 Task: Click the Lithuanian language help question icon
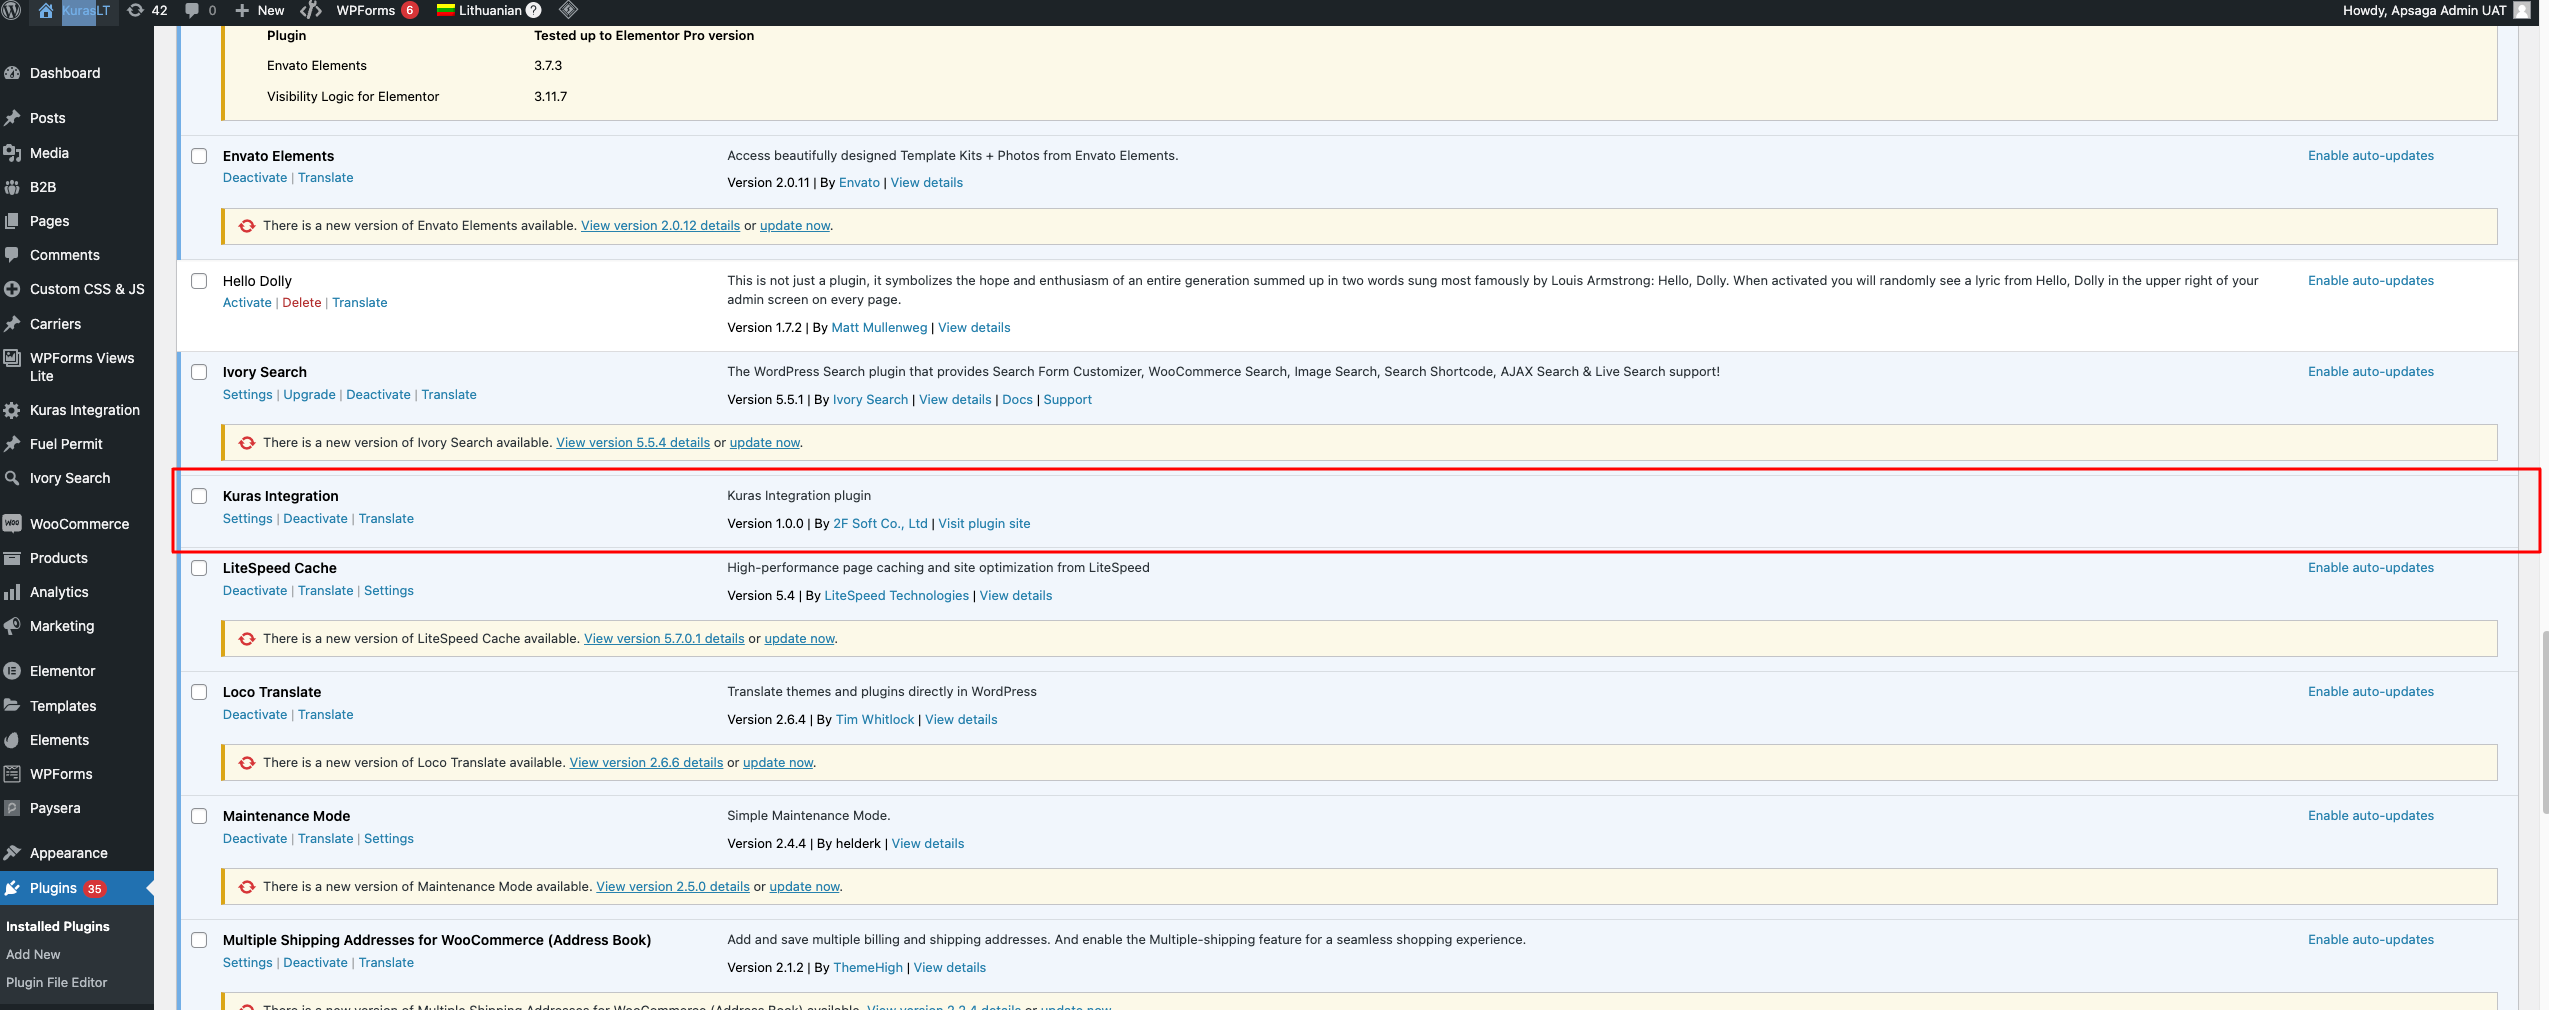pyautogui.click(x=533, y=10)
